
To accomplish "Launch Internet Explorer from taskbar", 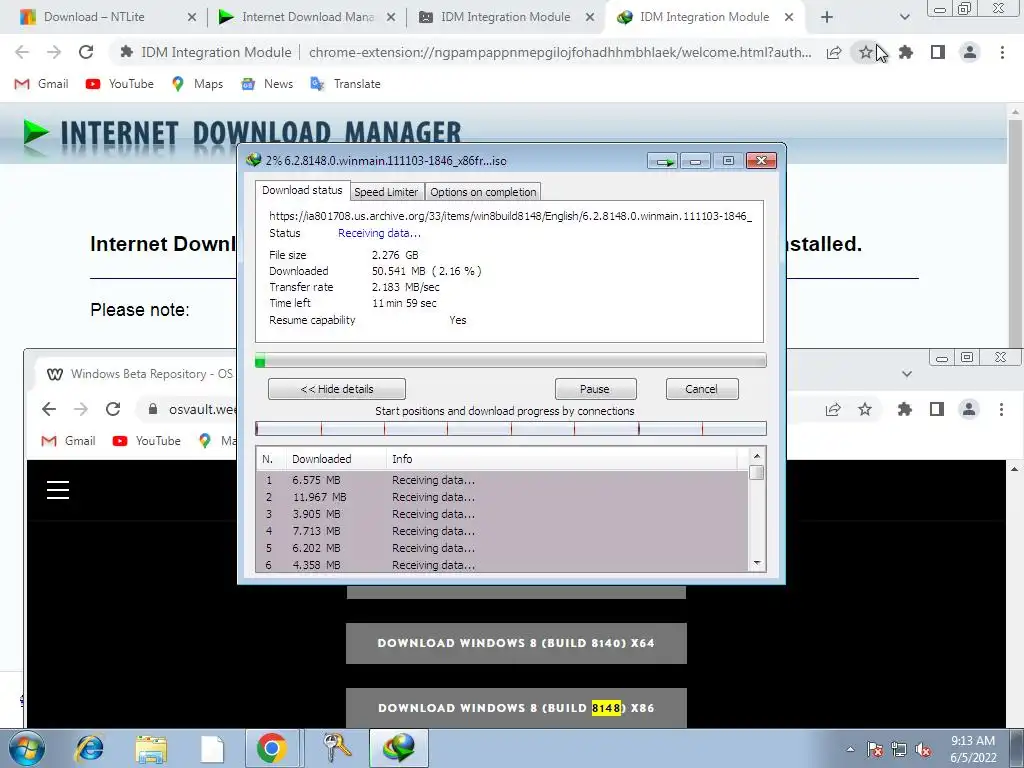I will (89, 748).
